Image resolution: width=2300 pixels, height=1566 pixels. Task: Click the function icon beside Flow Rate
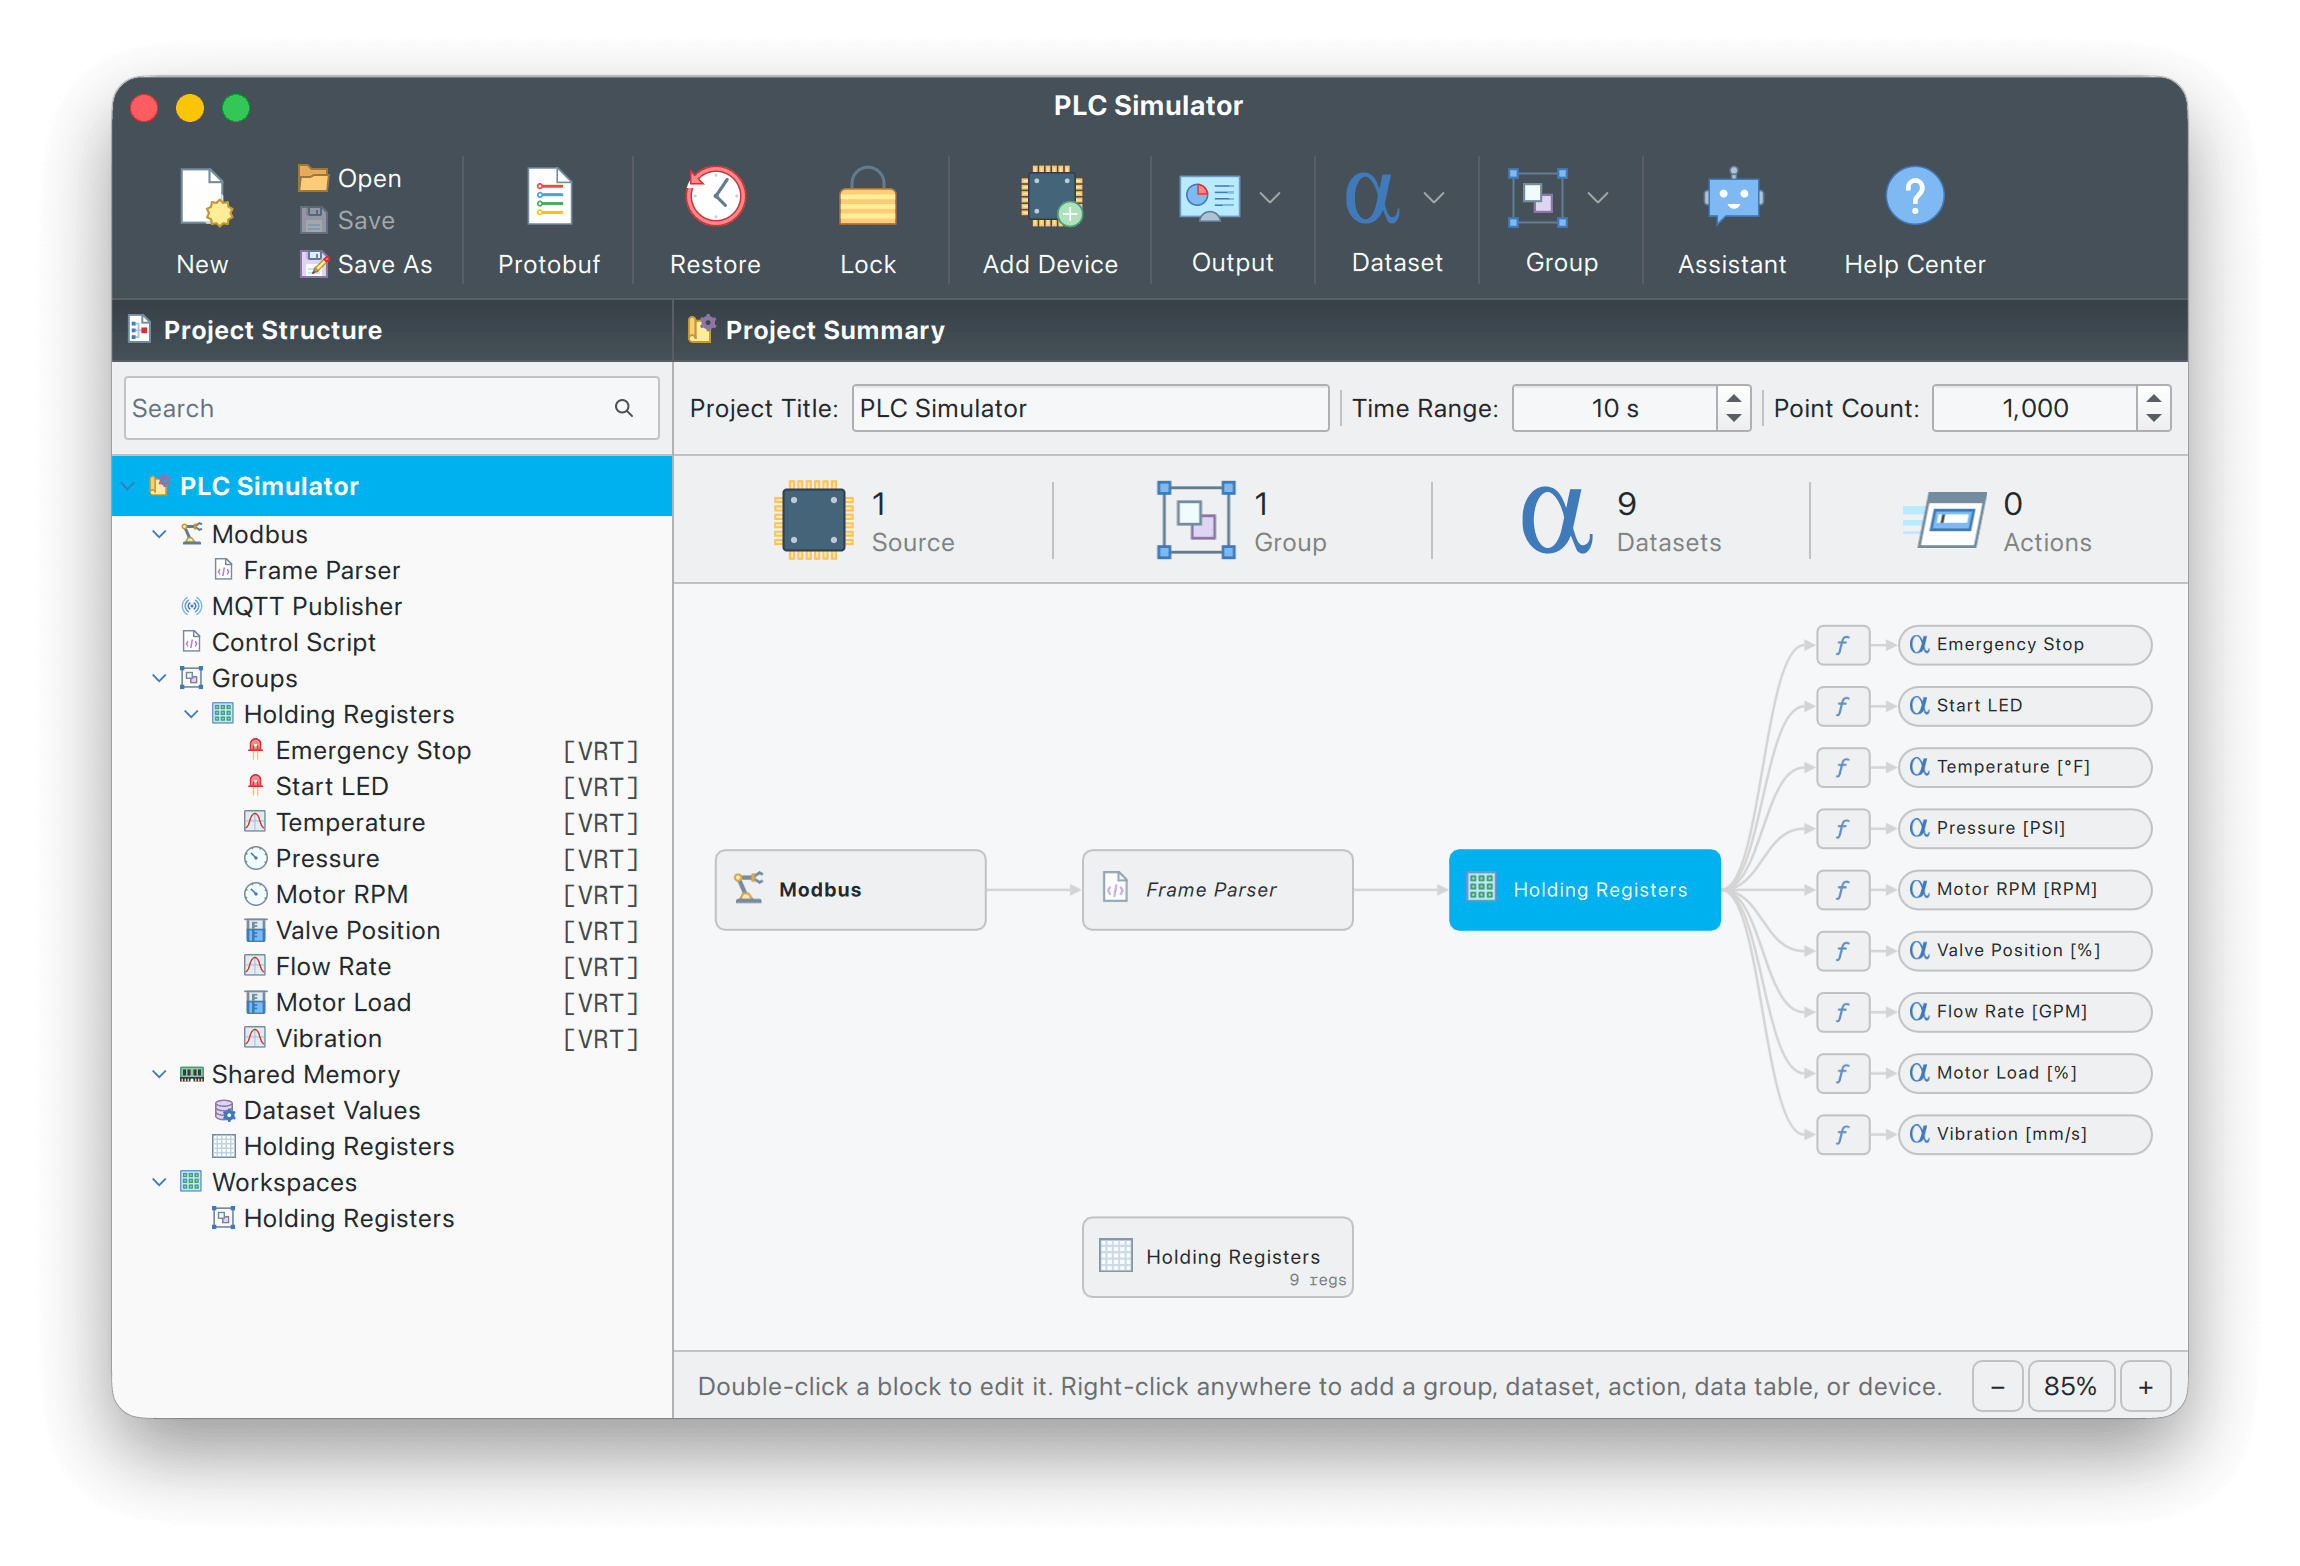click(1843, 1012)
